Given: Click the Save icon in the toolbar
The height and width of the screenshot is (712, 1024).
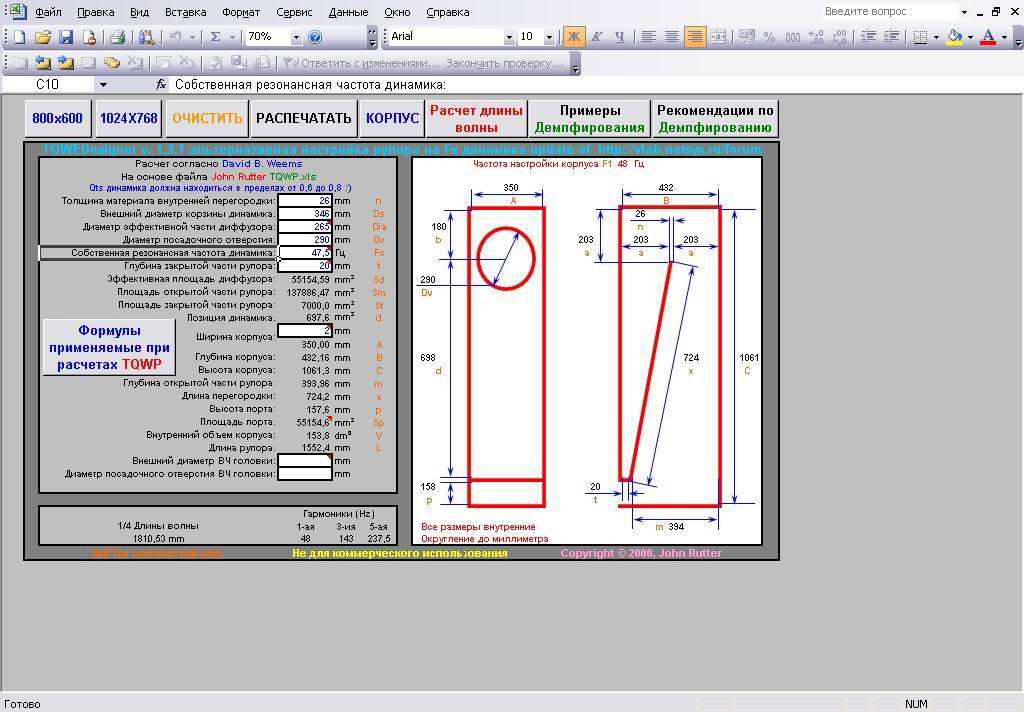Looking at the screenshot, I should [x=65, y=37].
